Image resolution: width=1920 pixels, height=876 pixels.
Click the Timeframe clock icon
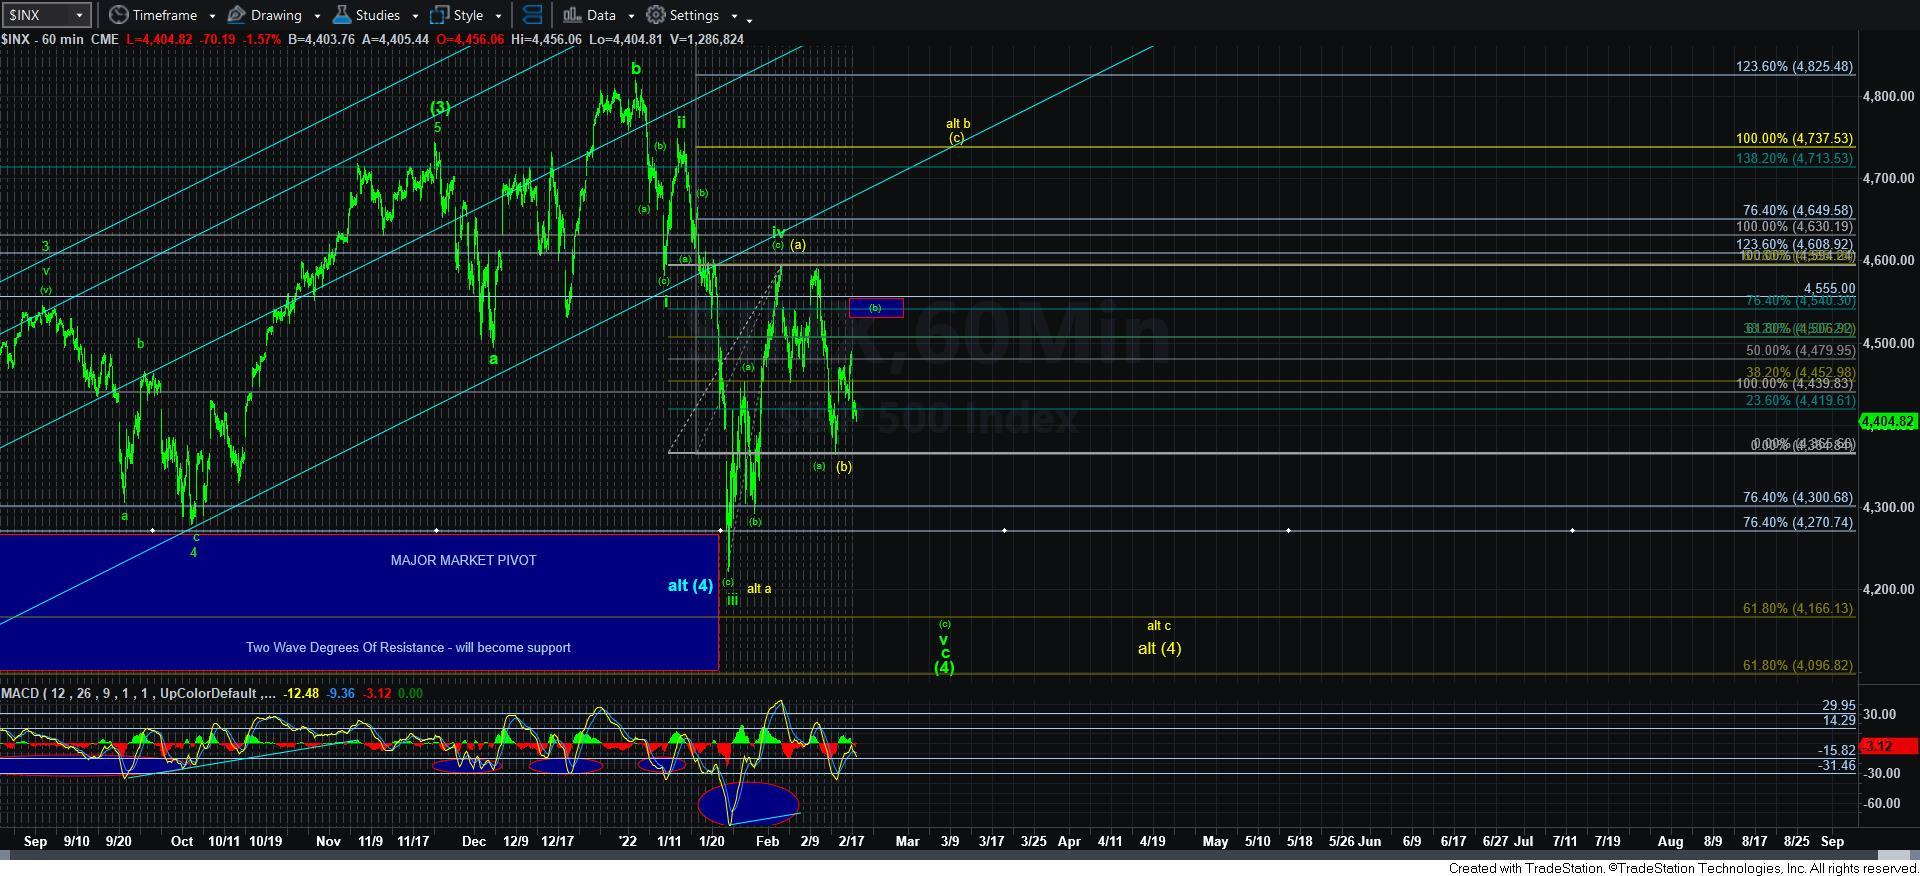[x=119, y=15]
